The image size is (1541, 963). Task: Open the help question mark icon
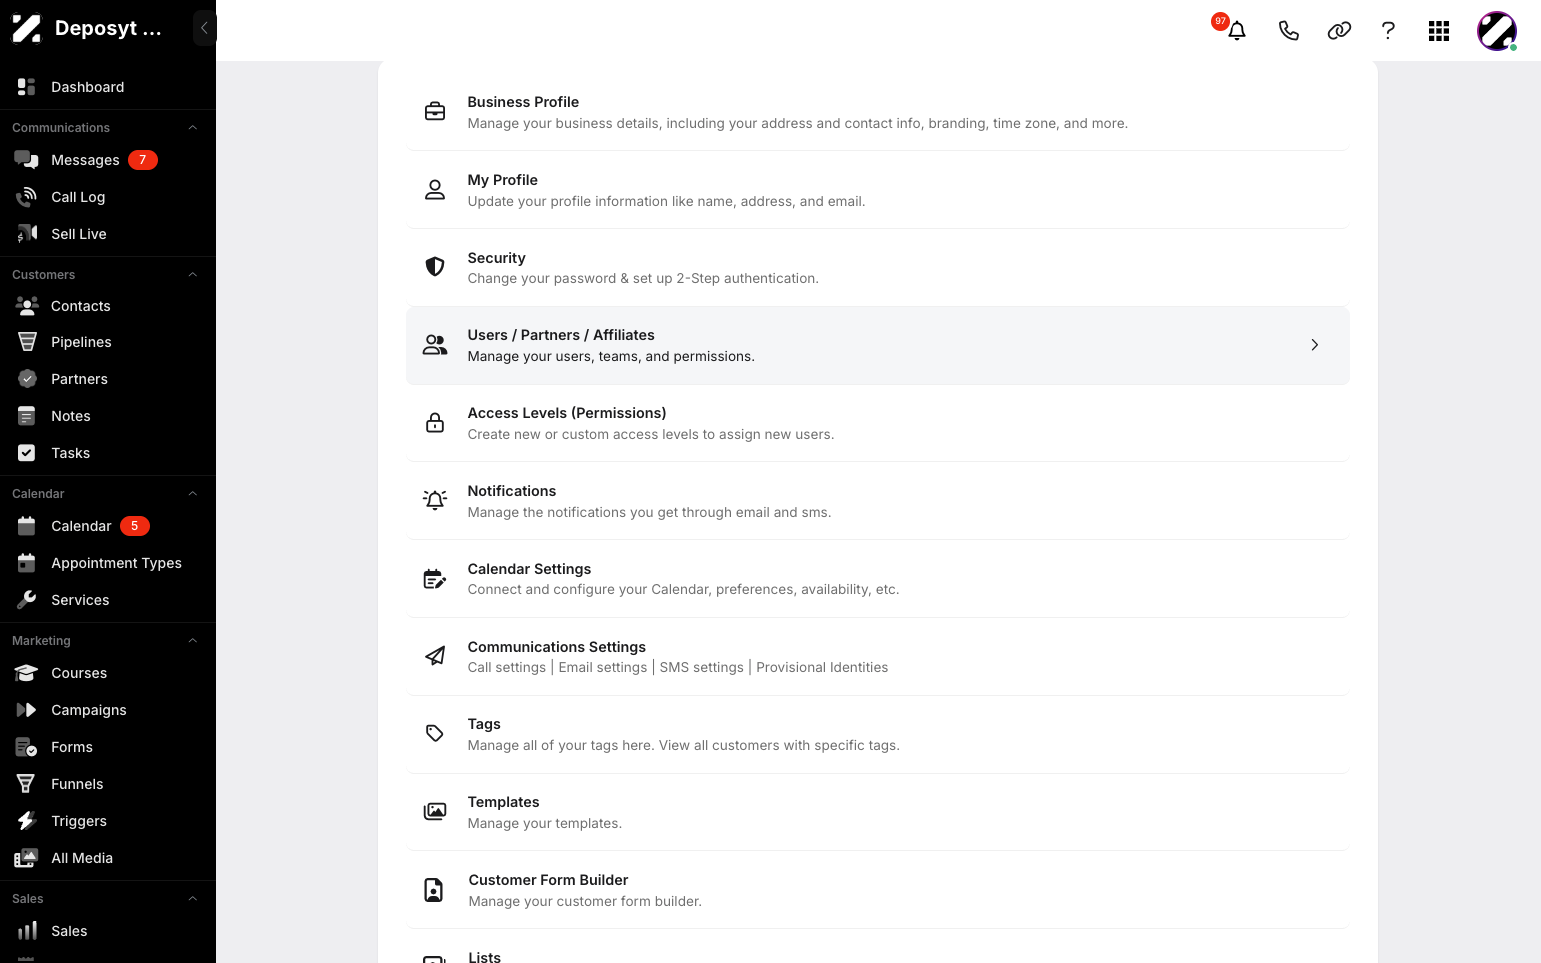[1388, 31]
